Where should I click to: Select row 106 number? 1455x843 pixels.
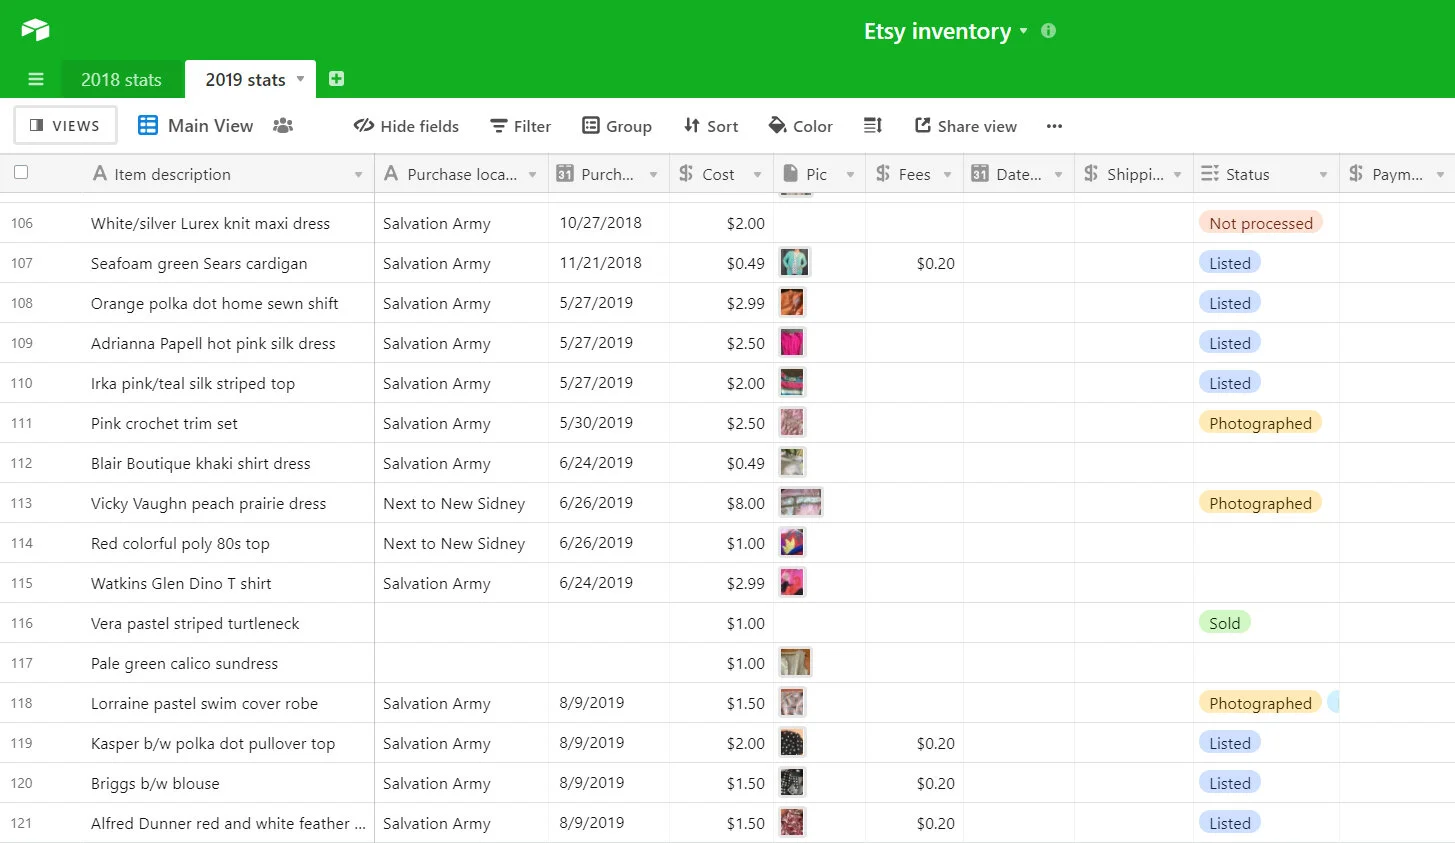[22, 223]
